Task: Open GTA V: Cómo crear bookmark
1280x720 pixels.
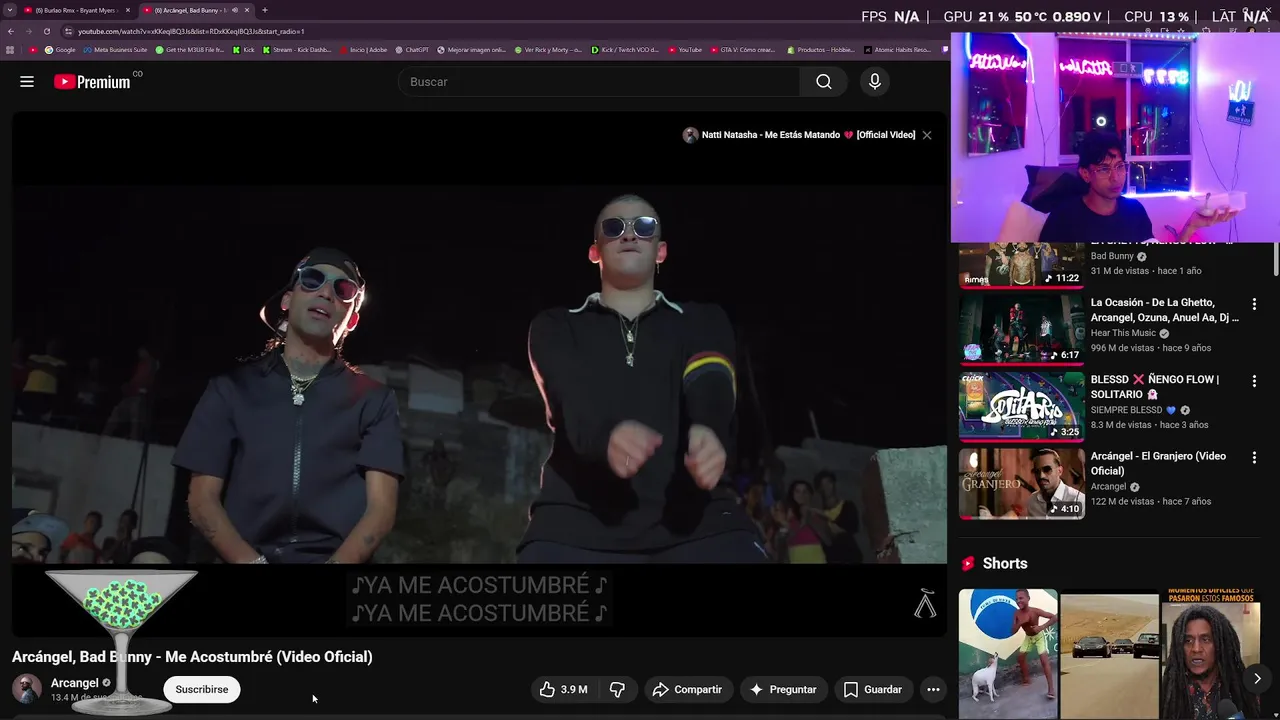Action: (742, 50)
